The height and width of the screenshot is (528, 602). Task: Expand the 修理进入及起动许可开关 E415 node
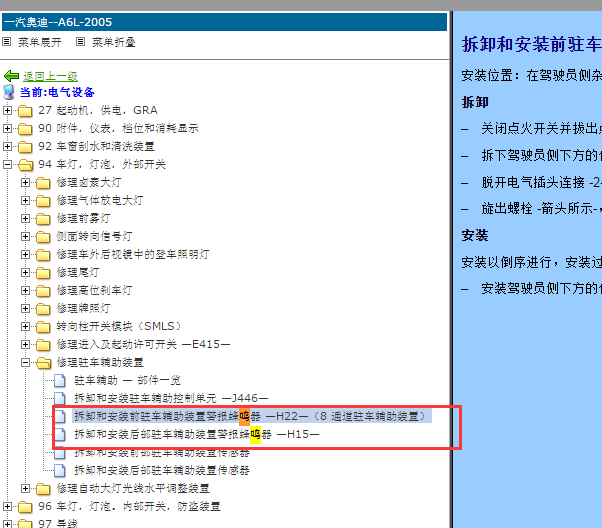[x=25, y=345]
